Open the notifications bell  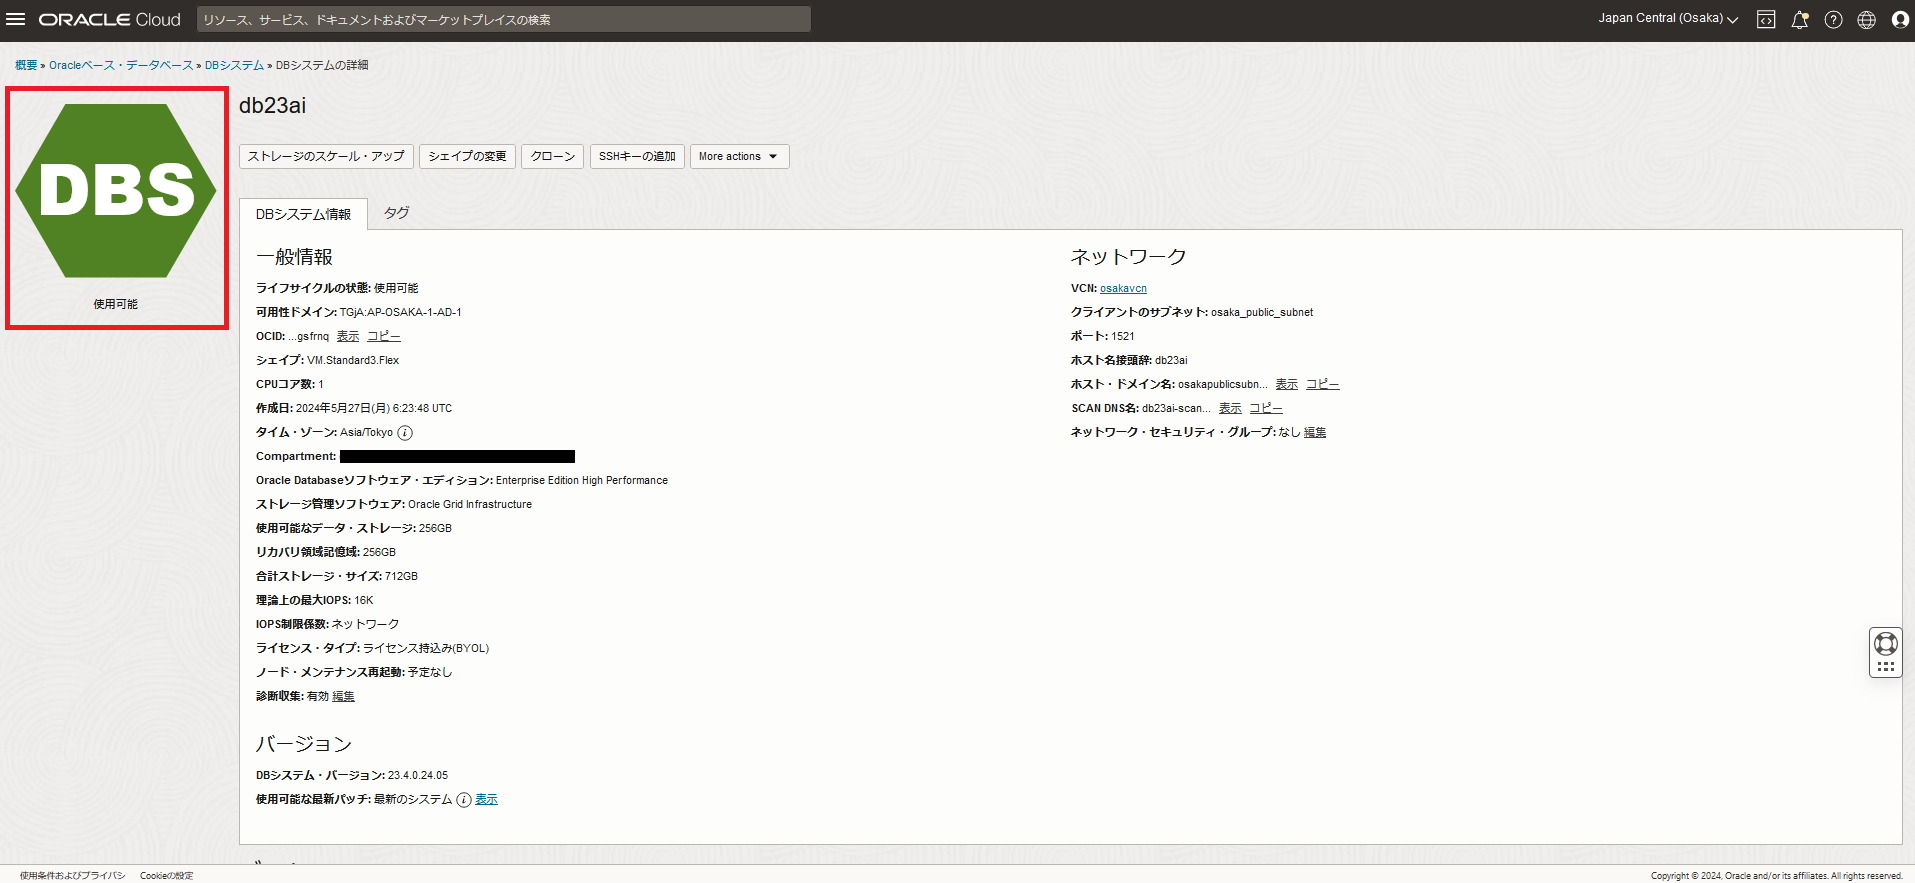pyautogui.click(x=1800, y=20)
